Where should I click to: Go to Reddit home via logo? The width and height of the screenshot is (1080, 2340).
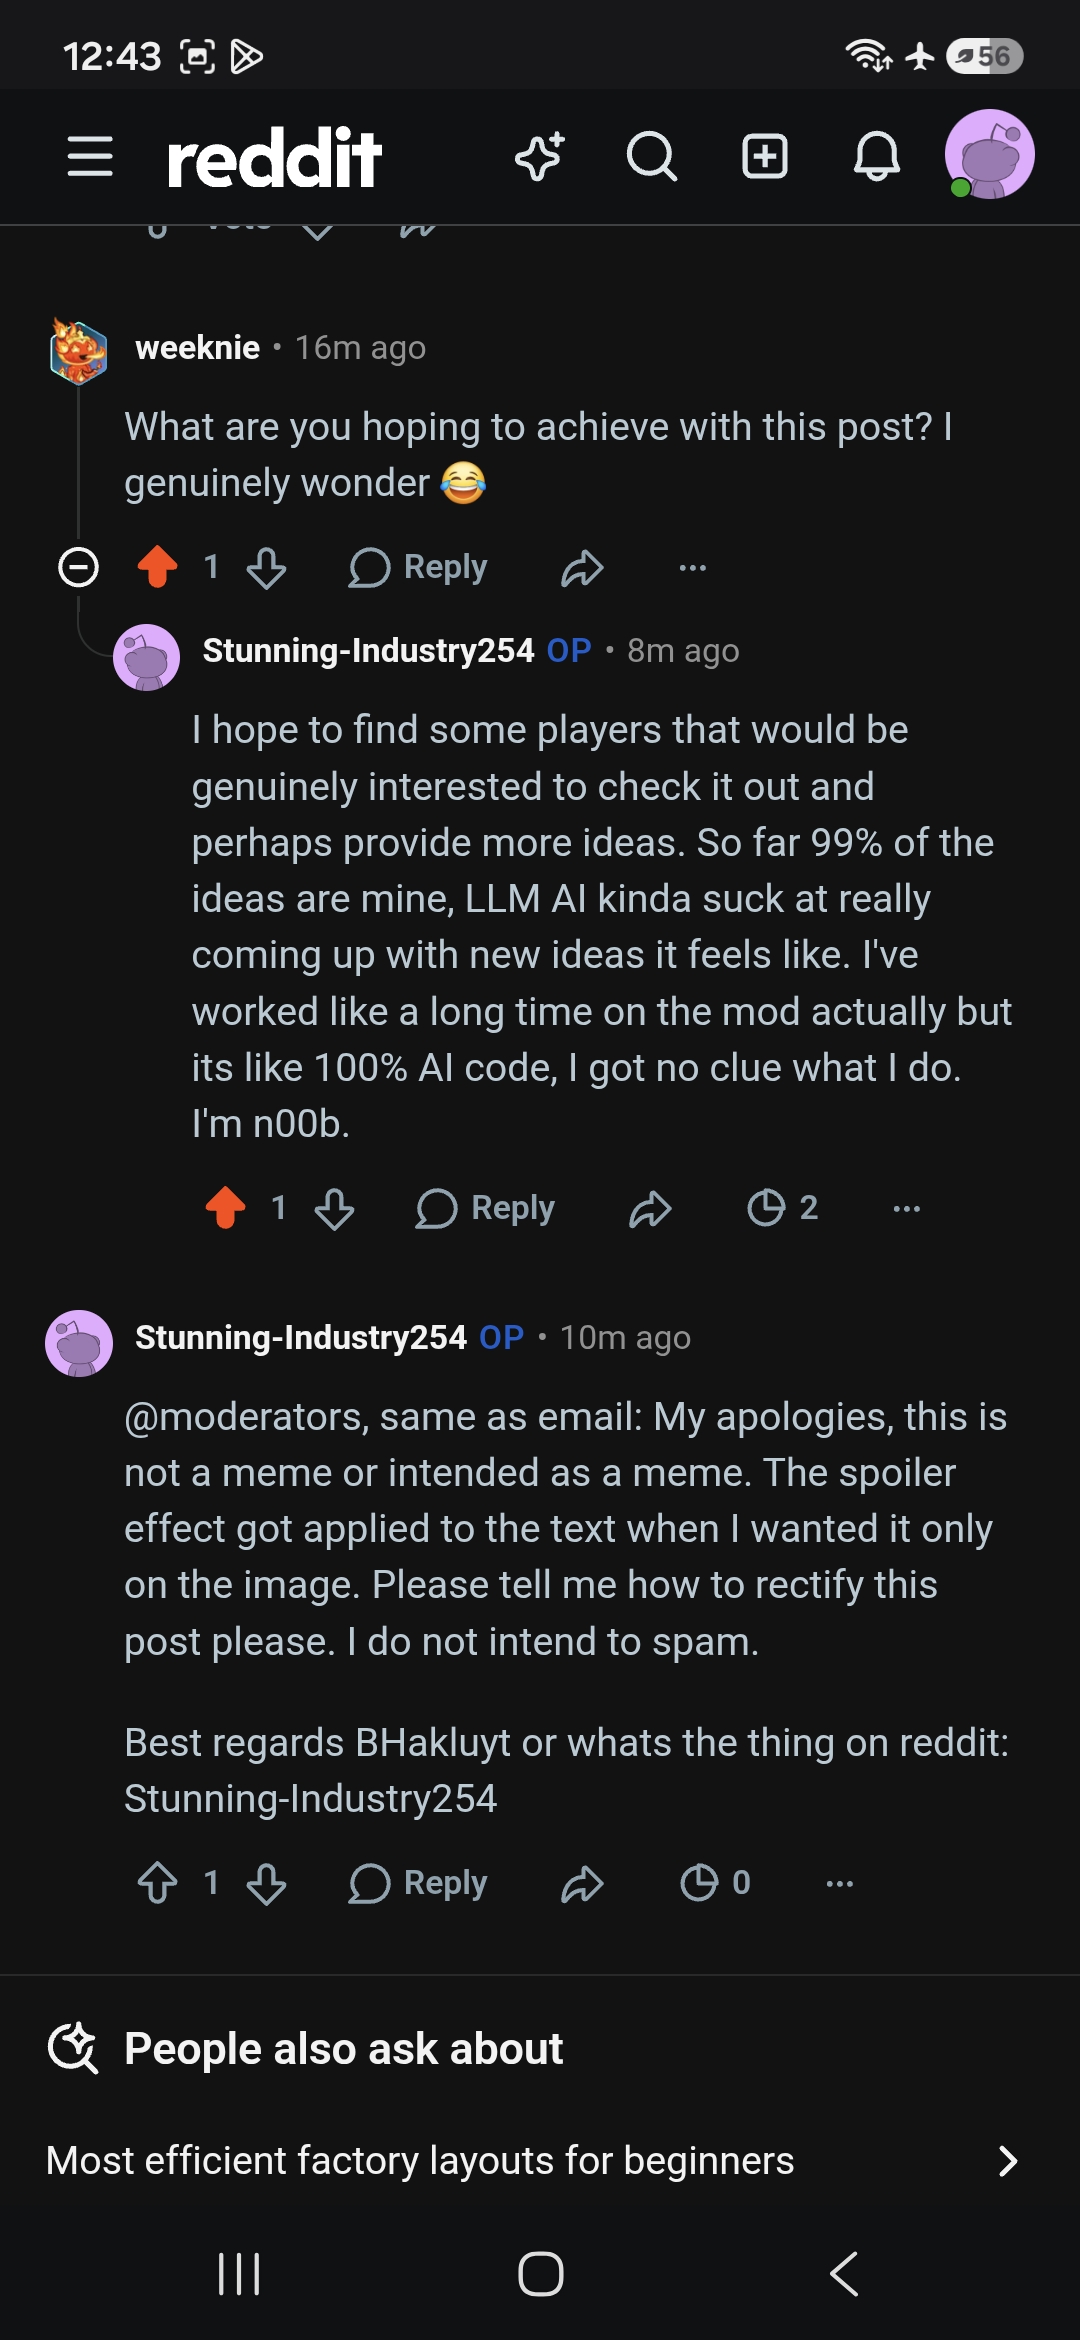(x=274, y=157)
